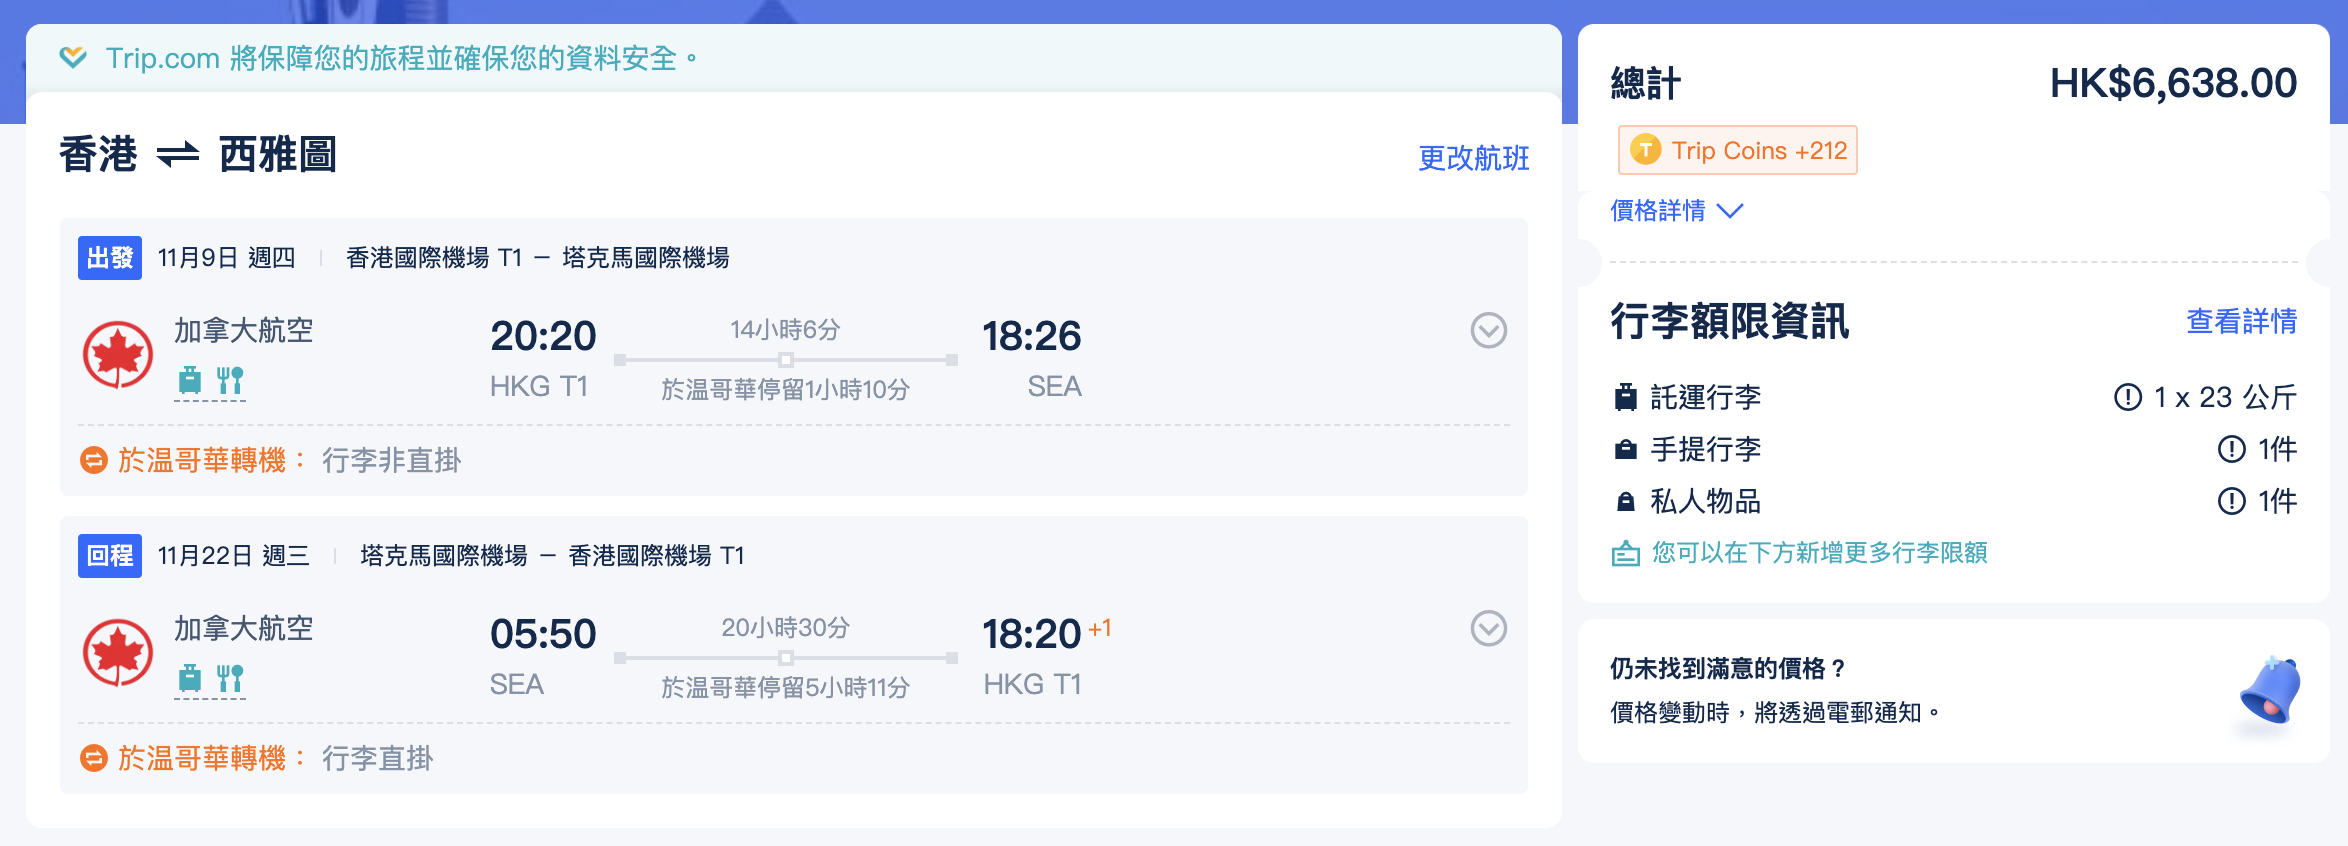Click the 出發 departure tag
Viewport: 2348px width, 846px height.
click(110, 258)
